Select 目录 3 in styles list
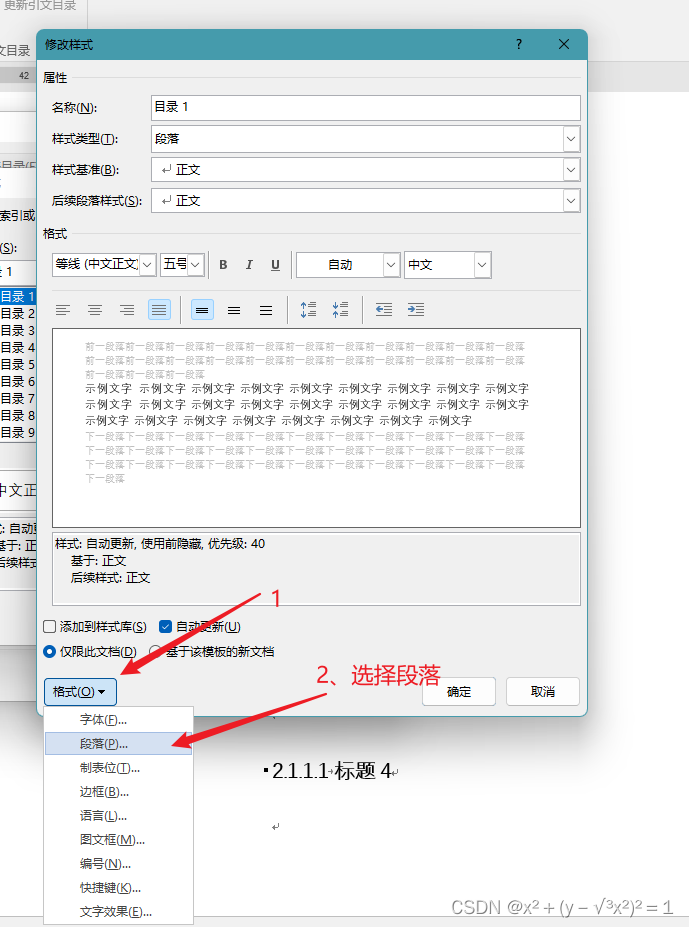This screenshot has height=927, width=689. pyautogui.click(x=18, y=330)
